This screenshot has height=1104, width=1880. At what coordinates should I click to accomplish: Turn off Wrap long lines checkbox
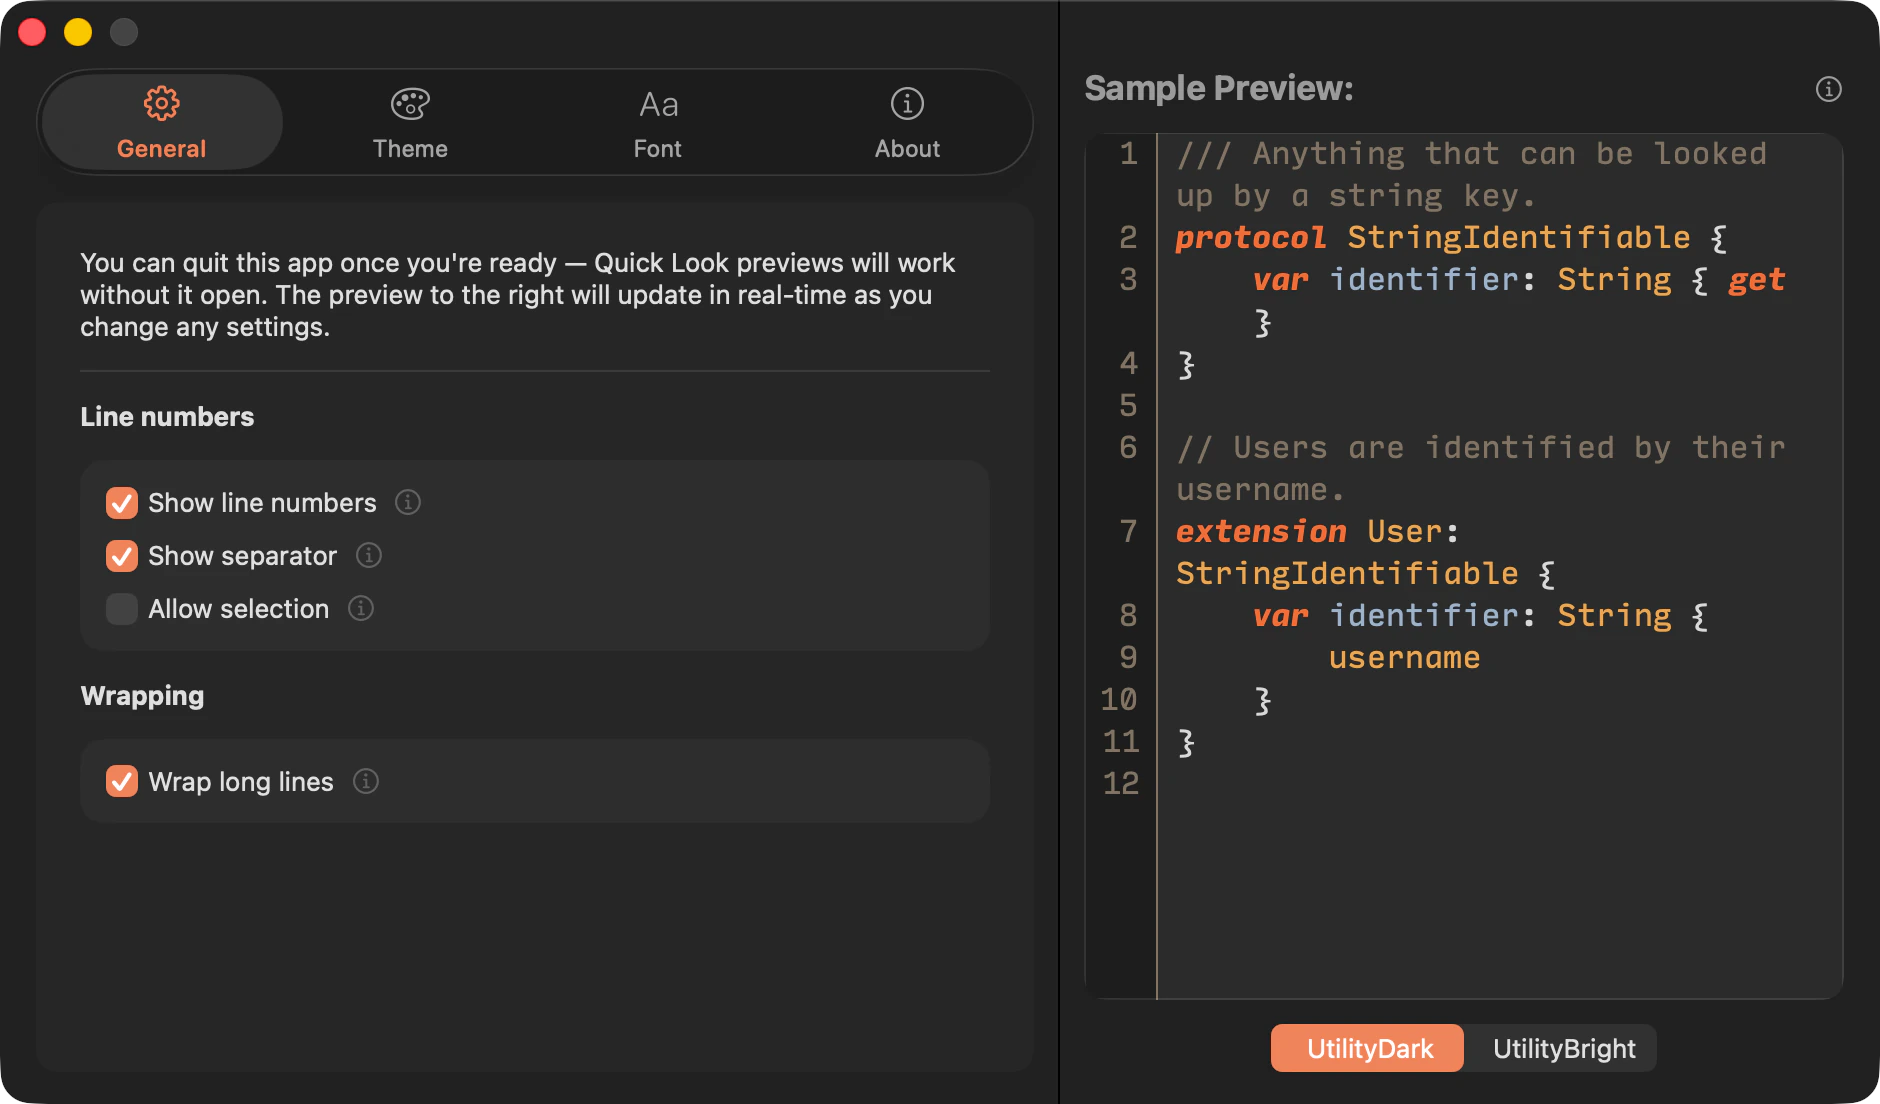point(122,781)
